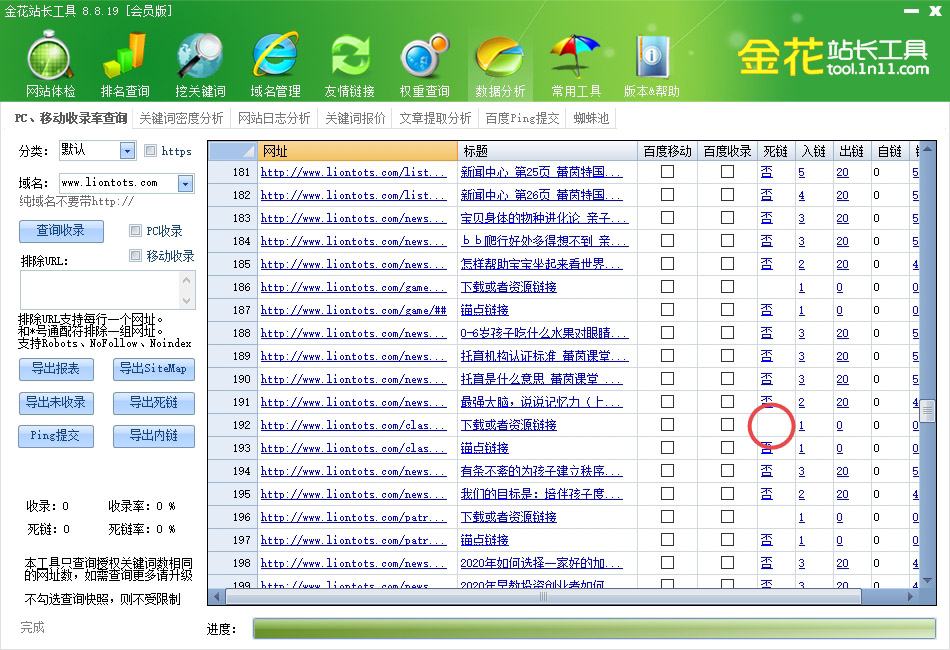The height and width of the screenshot is (650, 950).
Task: Open the 数据分析 data analysis module
Action: tap(499, 60)
